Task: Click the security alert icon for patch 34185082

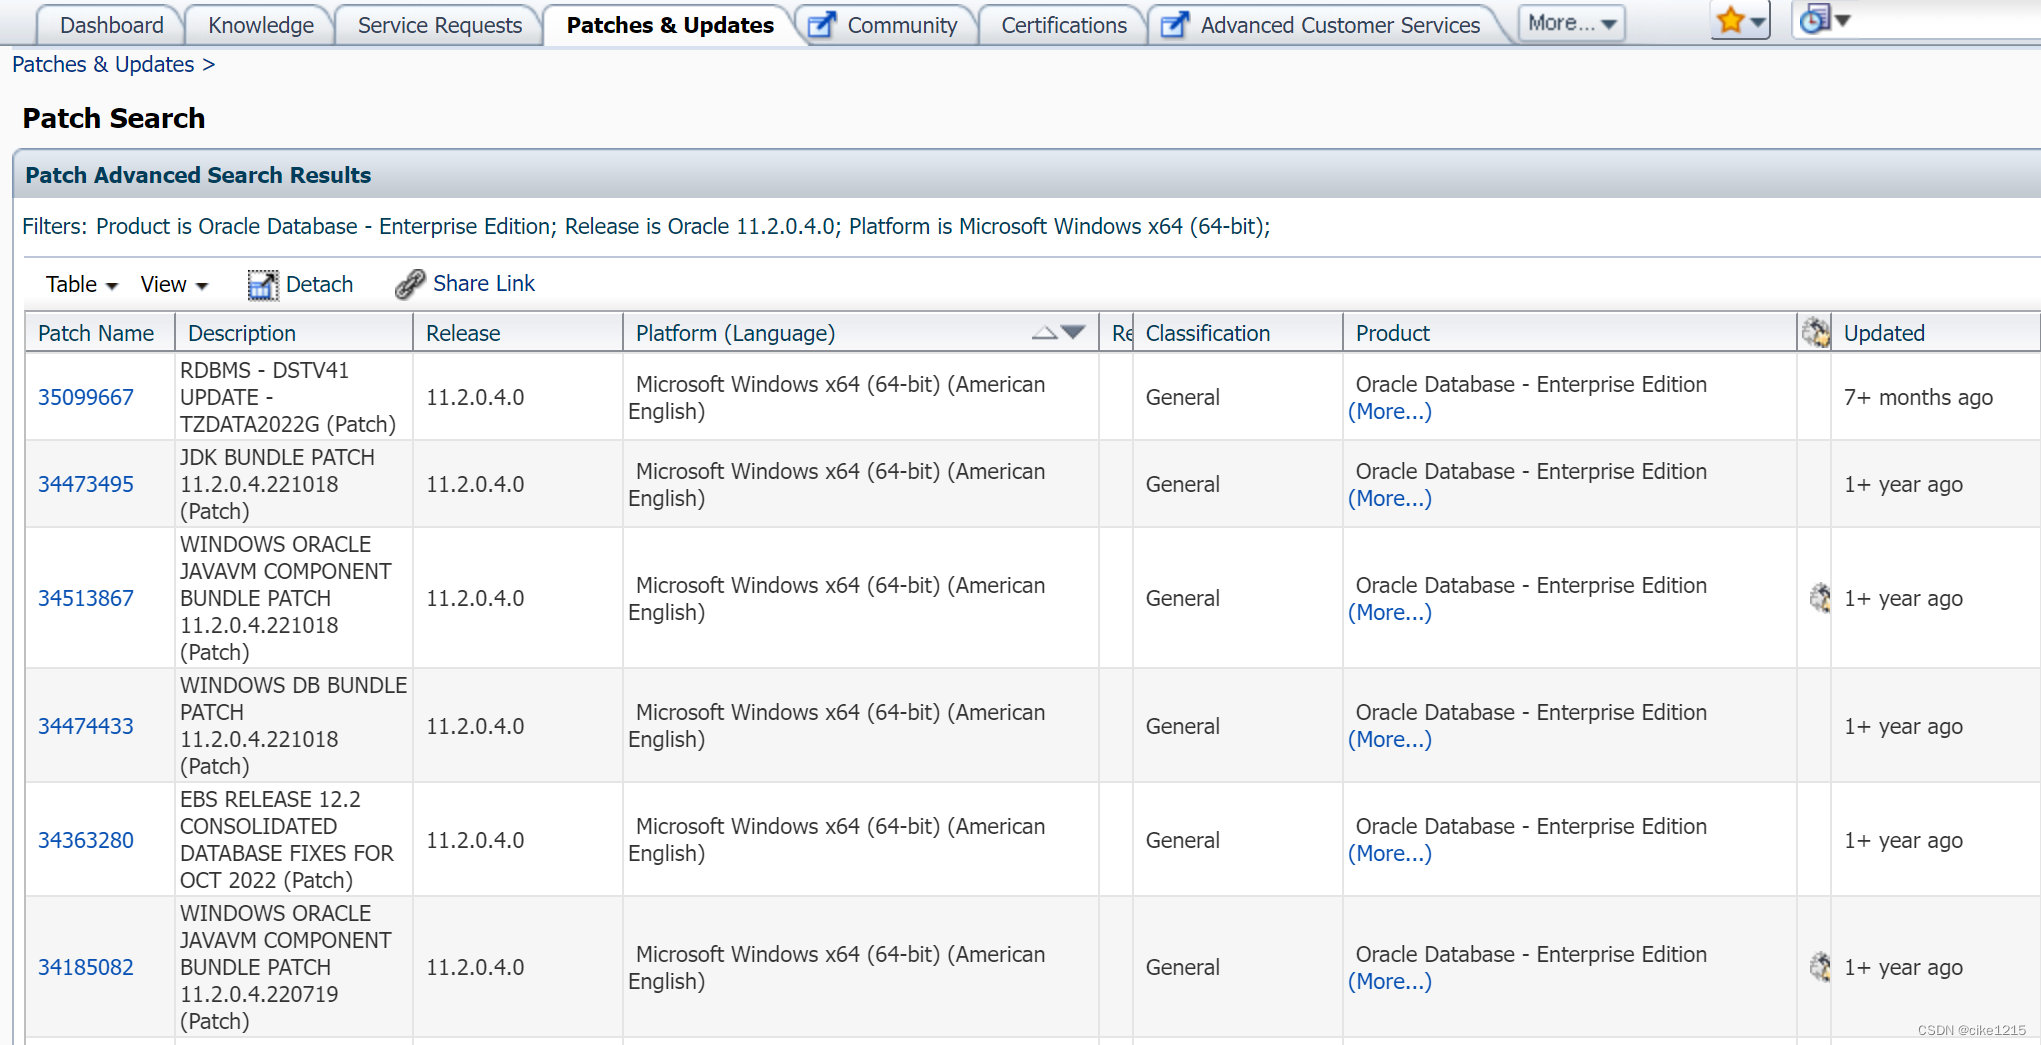Action: click(1819, 966)
